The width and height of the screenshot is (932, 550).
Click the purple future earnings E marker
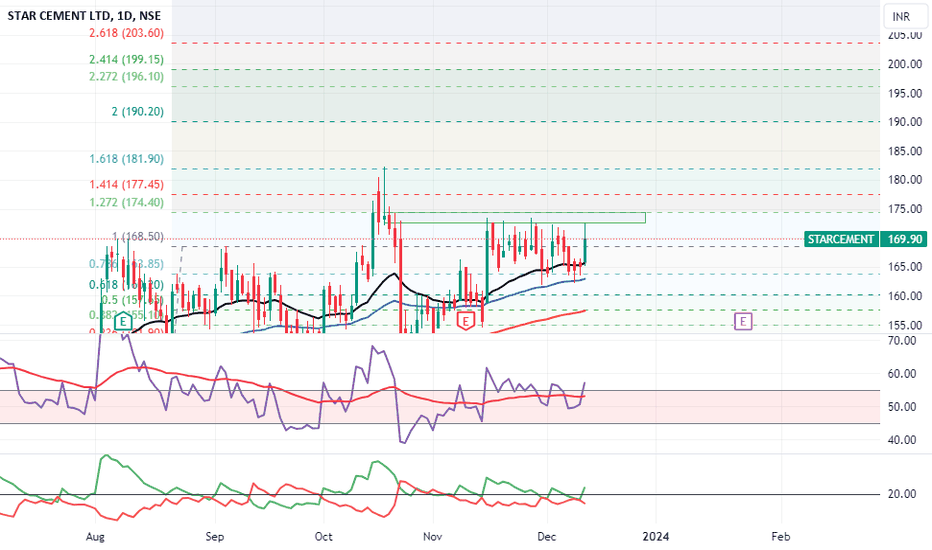[x=742, y=322]
